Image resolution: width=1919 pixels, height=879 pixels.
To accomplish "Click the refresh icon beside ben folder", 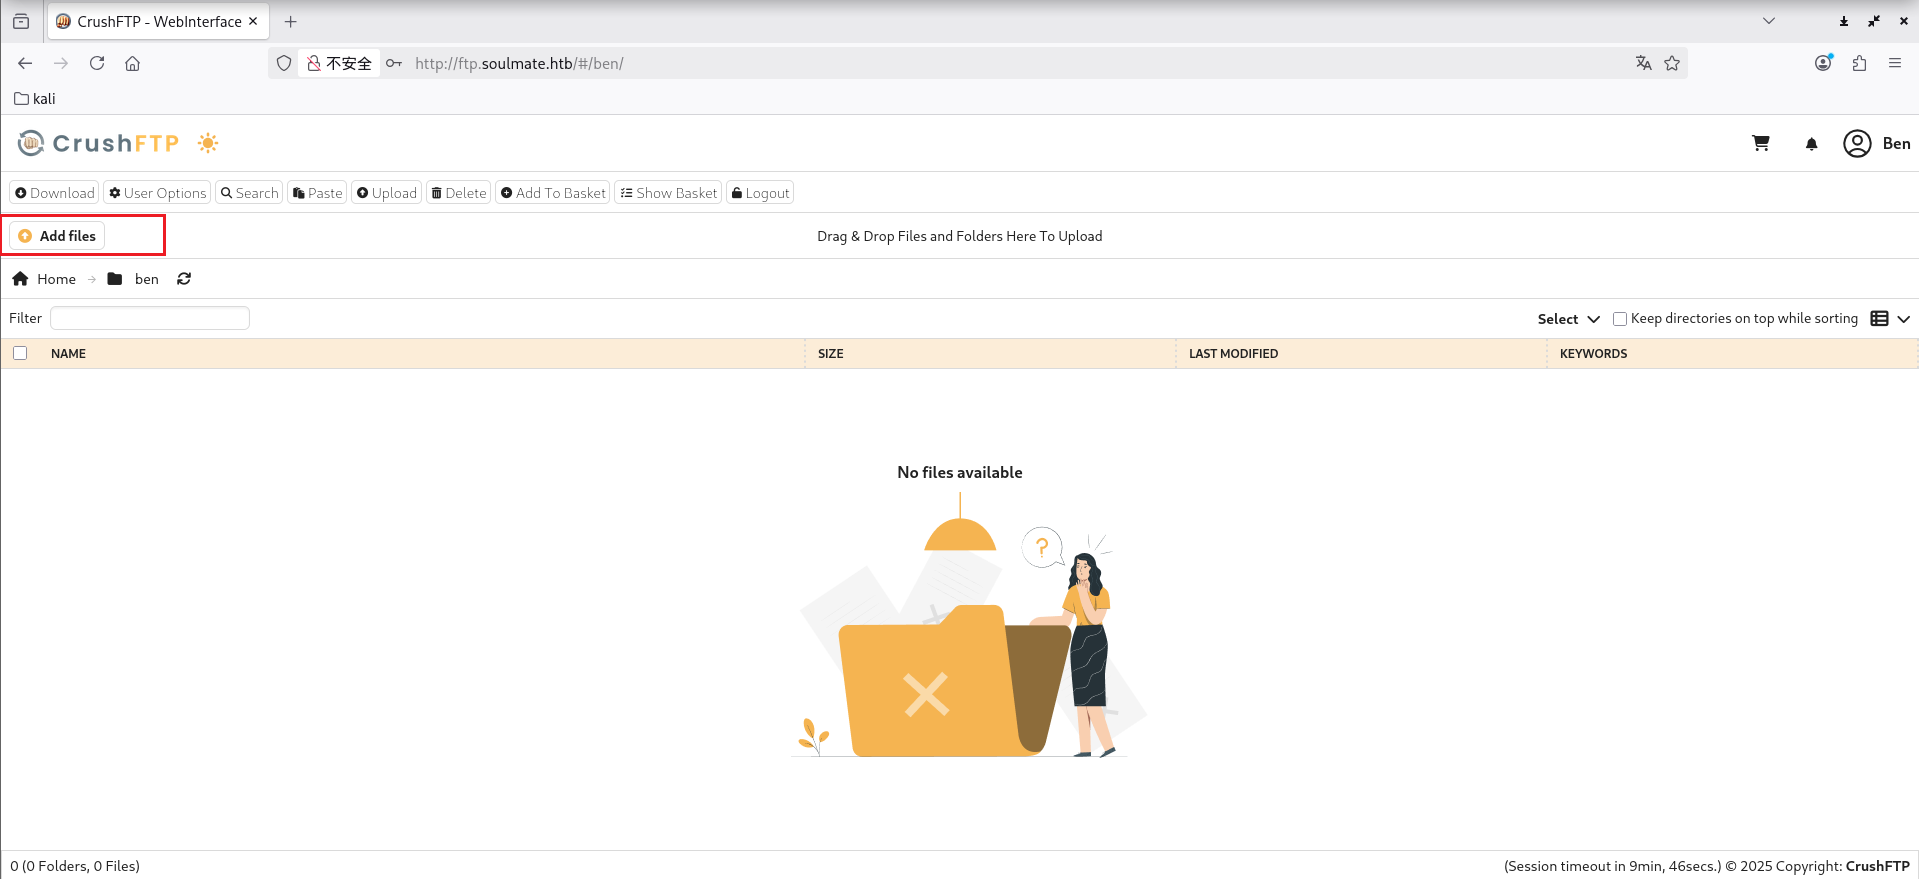I will (184, 279).
